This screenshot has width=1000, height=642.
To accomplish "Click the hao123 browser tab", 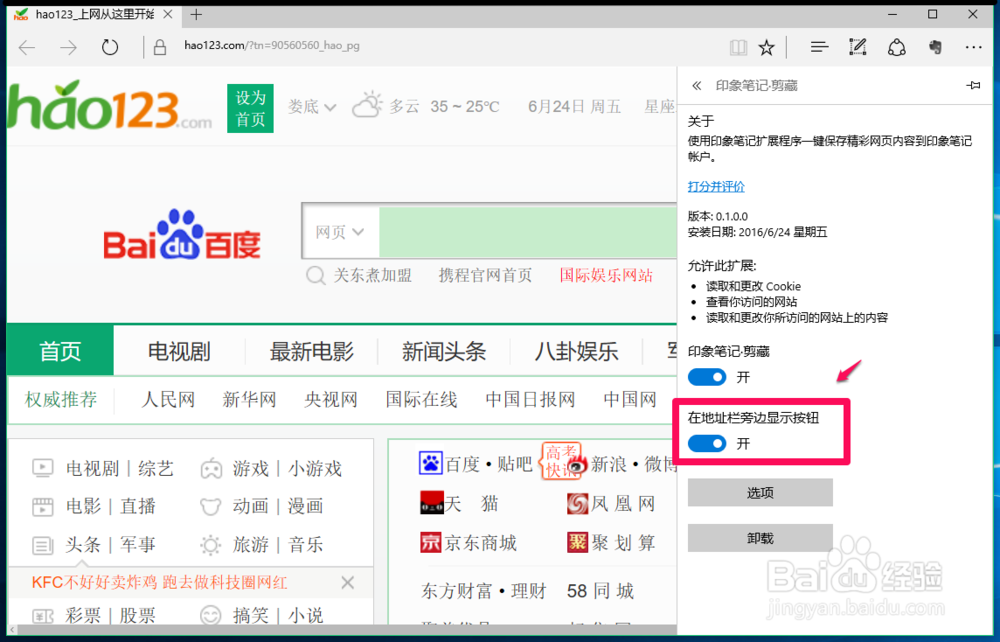I will coord(94,14).
